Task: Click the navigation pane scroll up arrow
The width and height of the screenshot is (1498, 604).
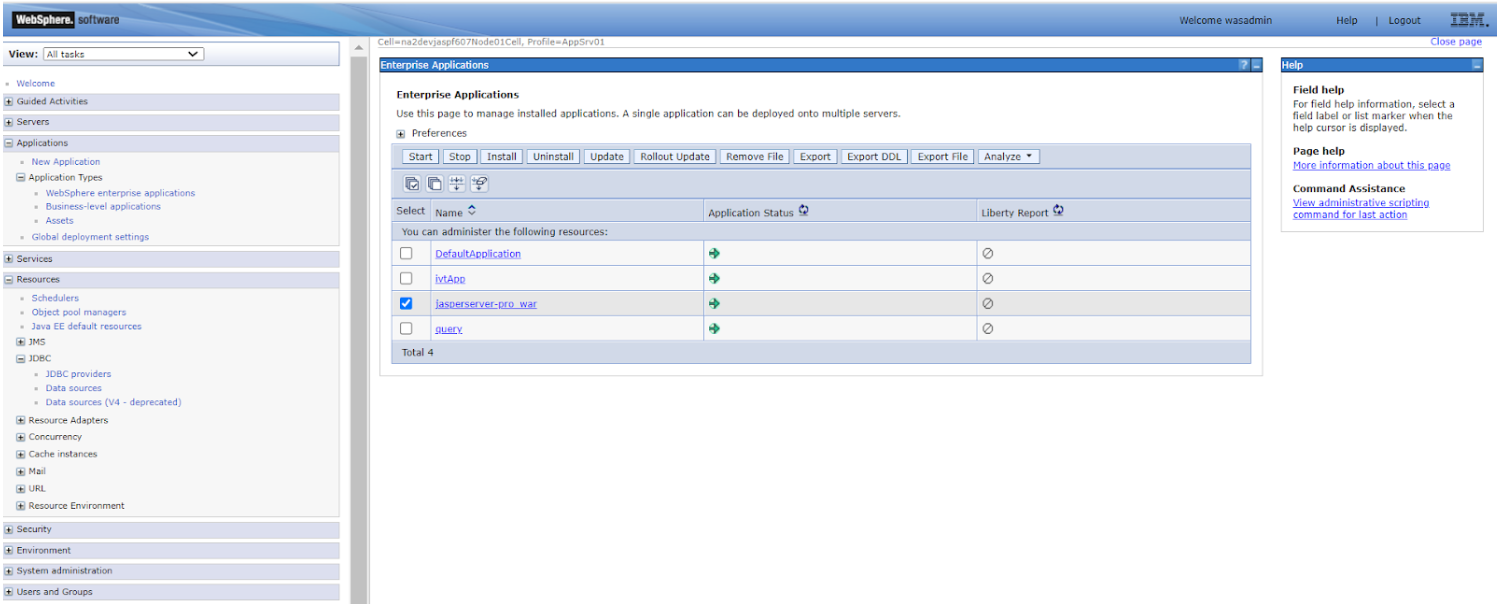Action: coord(358,47)
